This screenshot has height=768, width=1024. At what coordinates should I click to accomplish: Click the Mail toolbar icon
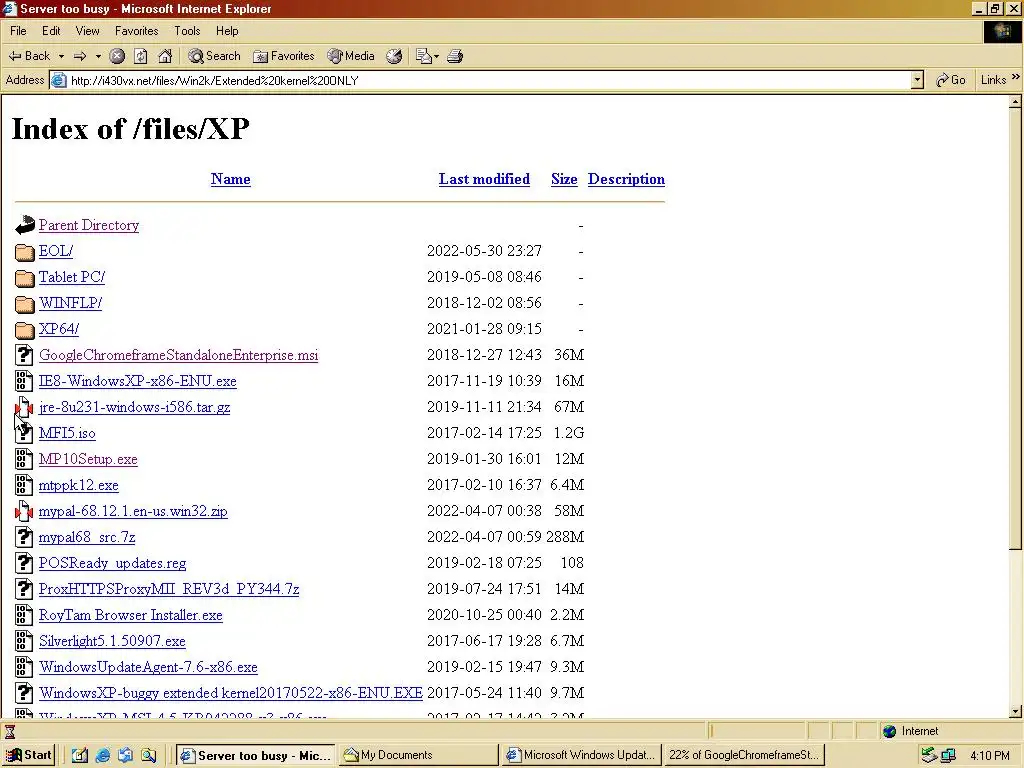coord(424,56)
